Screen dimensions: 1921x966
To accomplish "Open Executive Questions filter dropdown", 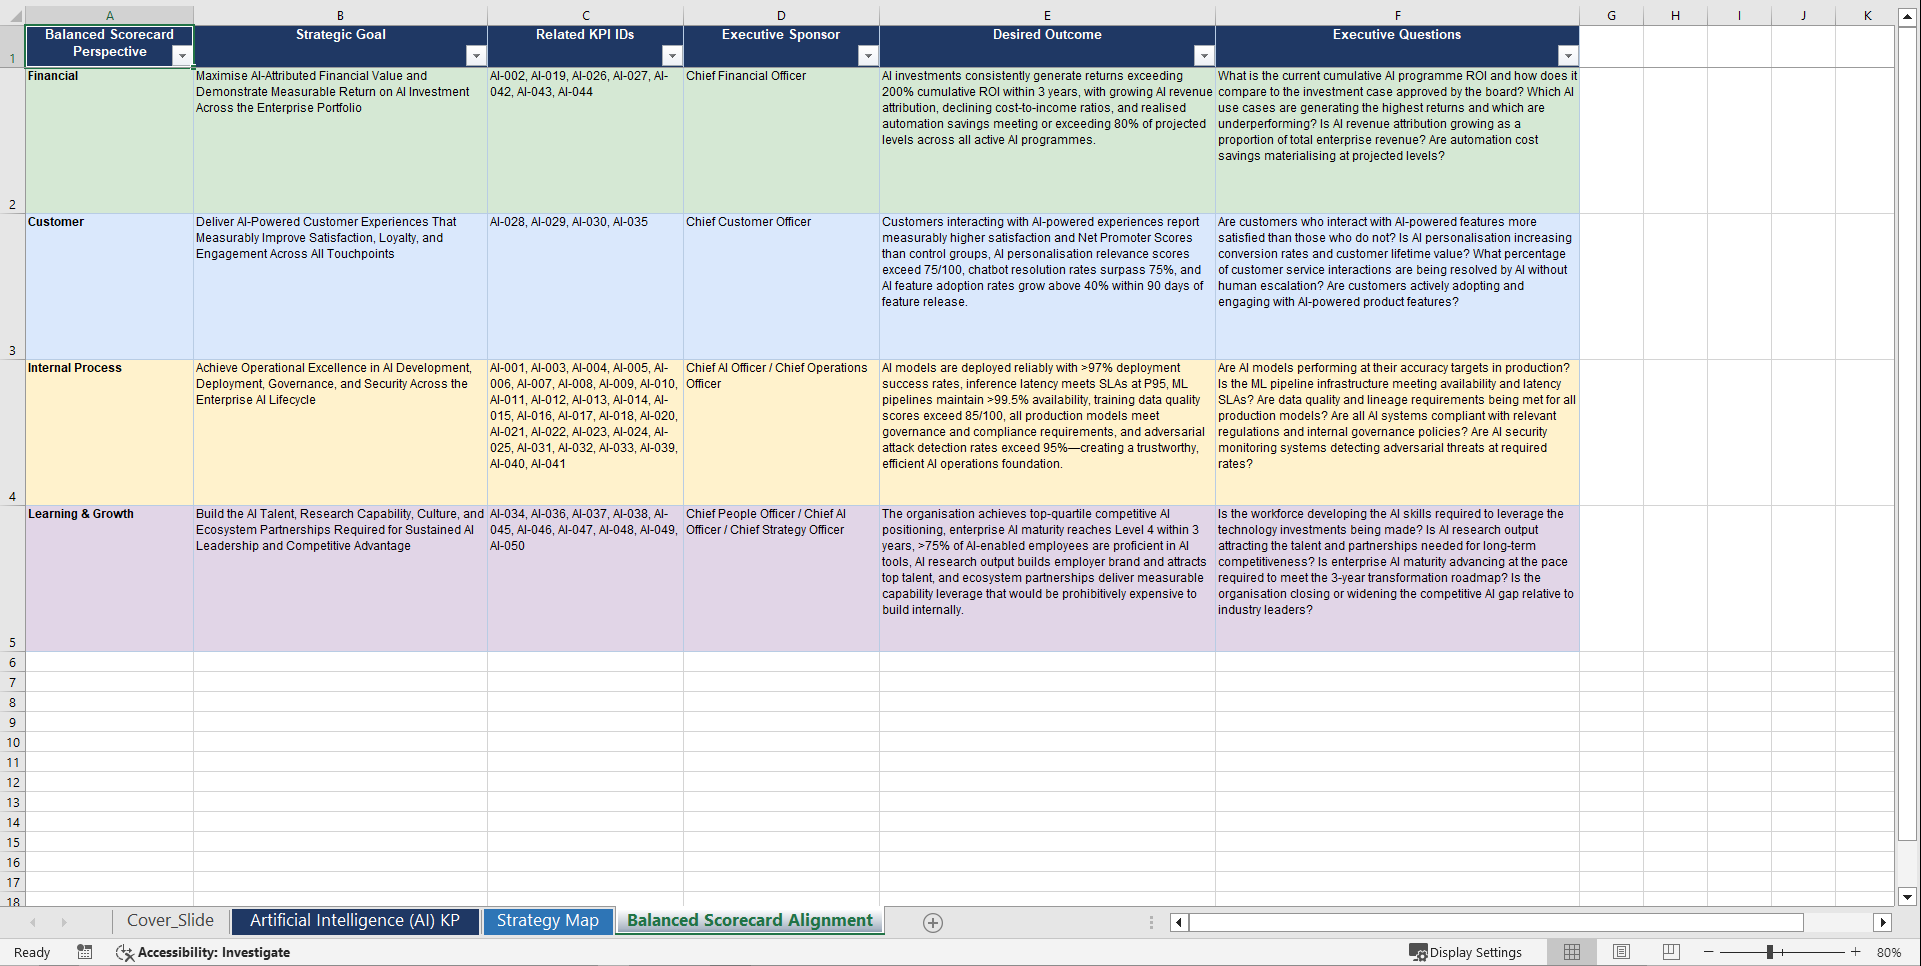I will tap(1568, 56).
